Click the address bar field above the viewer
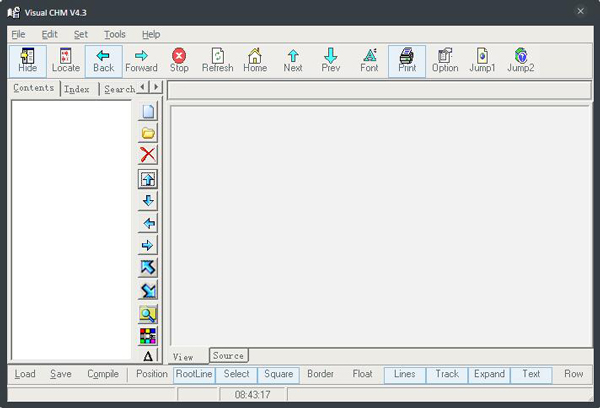 379,90
